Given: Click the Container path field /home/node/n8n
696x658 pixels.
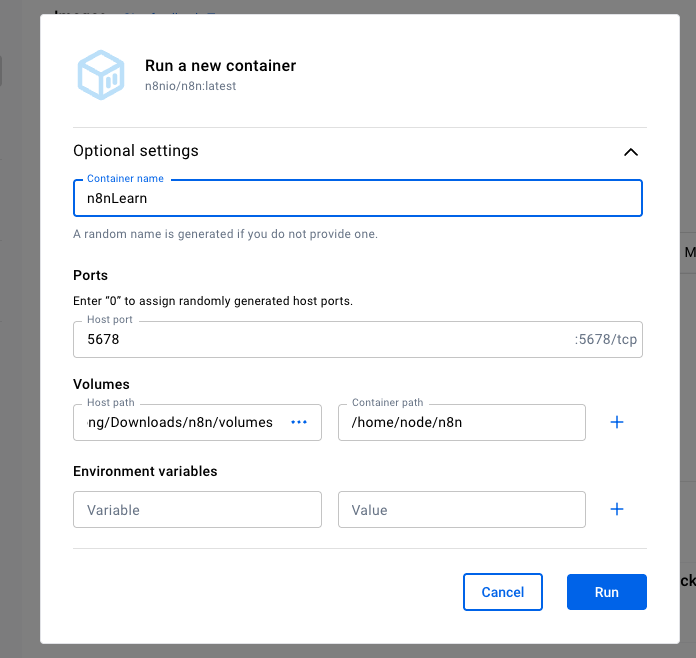Looking at the screenshot, I should tap(462, 422).
